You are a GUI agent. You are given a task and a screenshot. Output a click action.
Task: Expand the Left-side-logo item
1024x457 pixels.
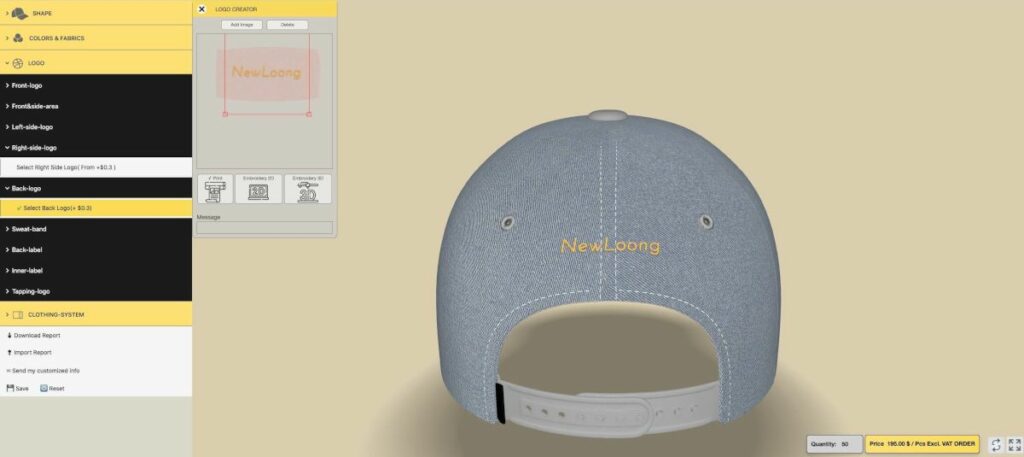[96, 127]
